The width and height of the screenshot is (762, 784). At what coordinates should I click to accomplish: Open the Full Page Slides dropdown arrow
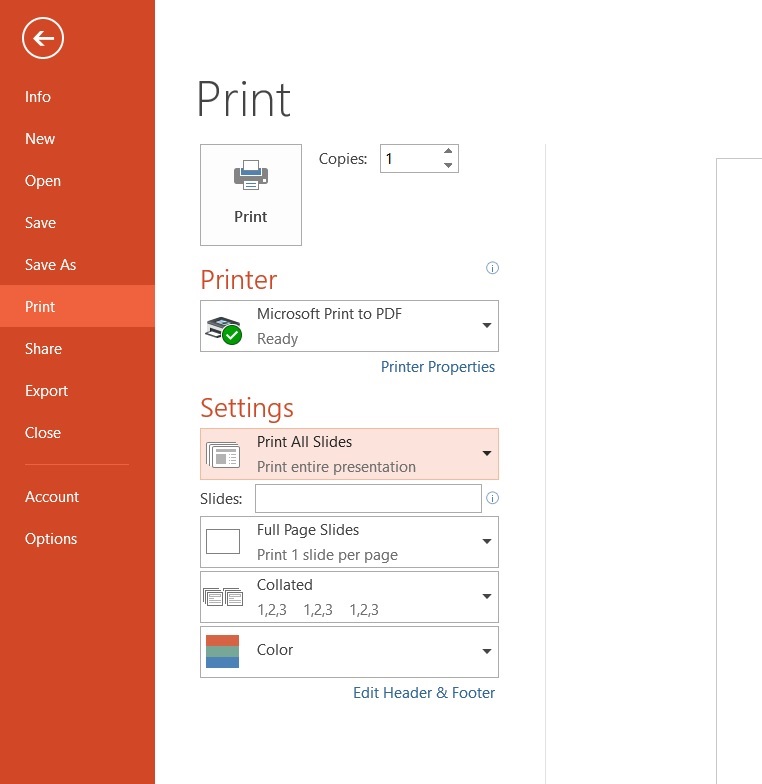click(487, 542)
